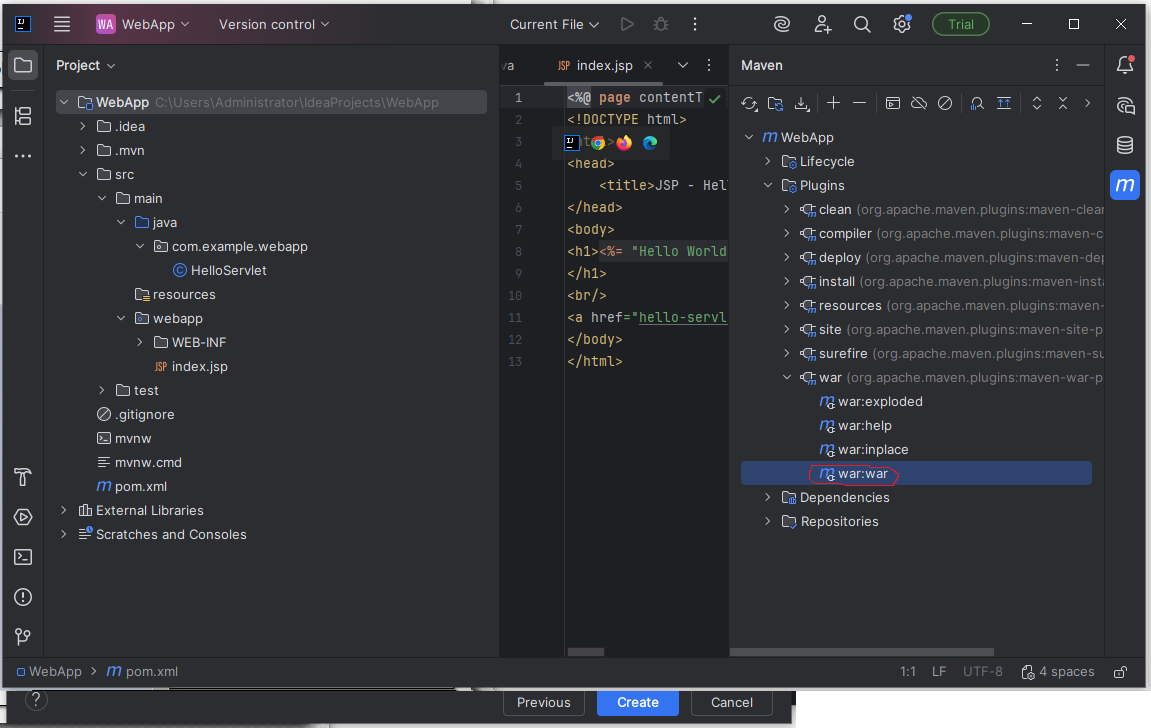Select HelloServlet class in Project tree
The image size is (1151, 728).
click(x=229, y=270)
